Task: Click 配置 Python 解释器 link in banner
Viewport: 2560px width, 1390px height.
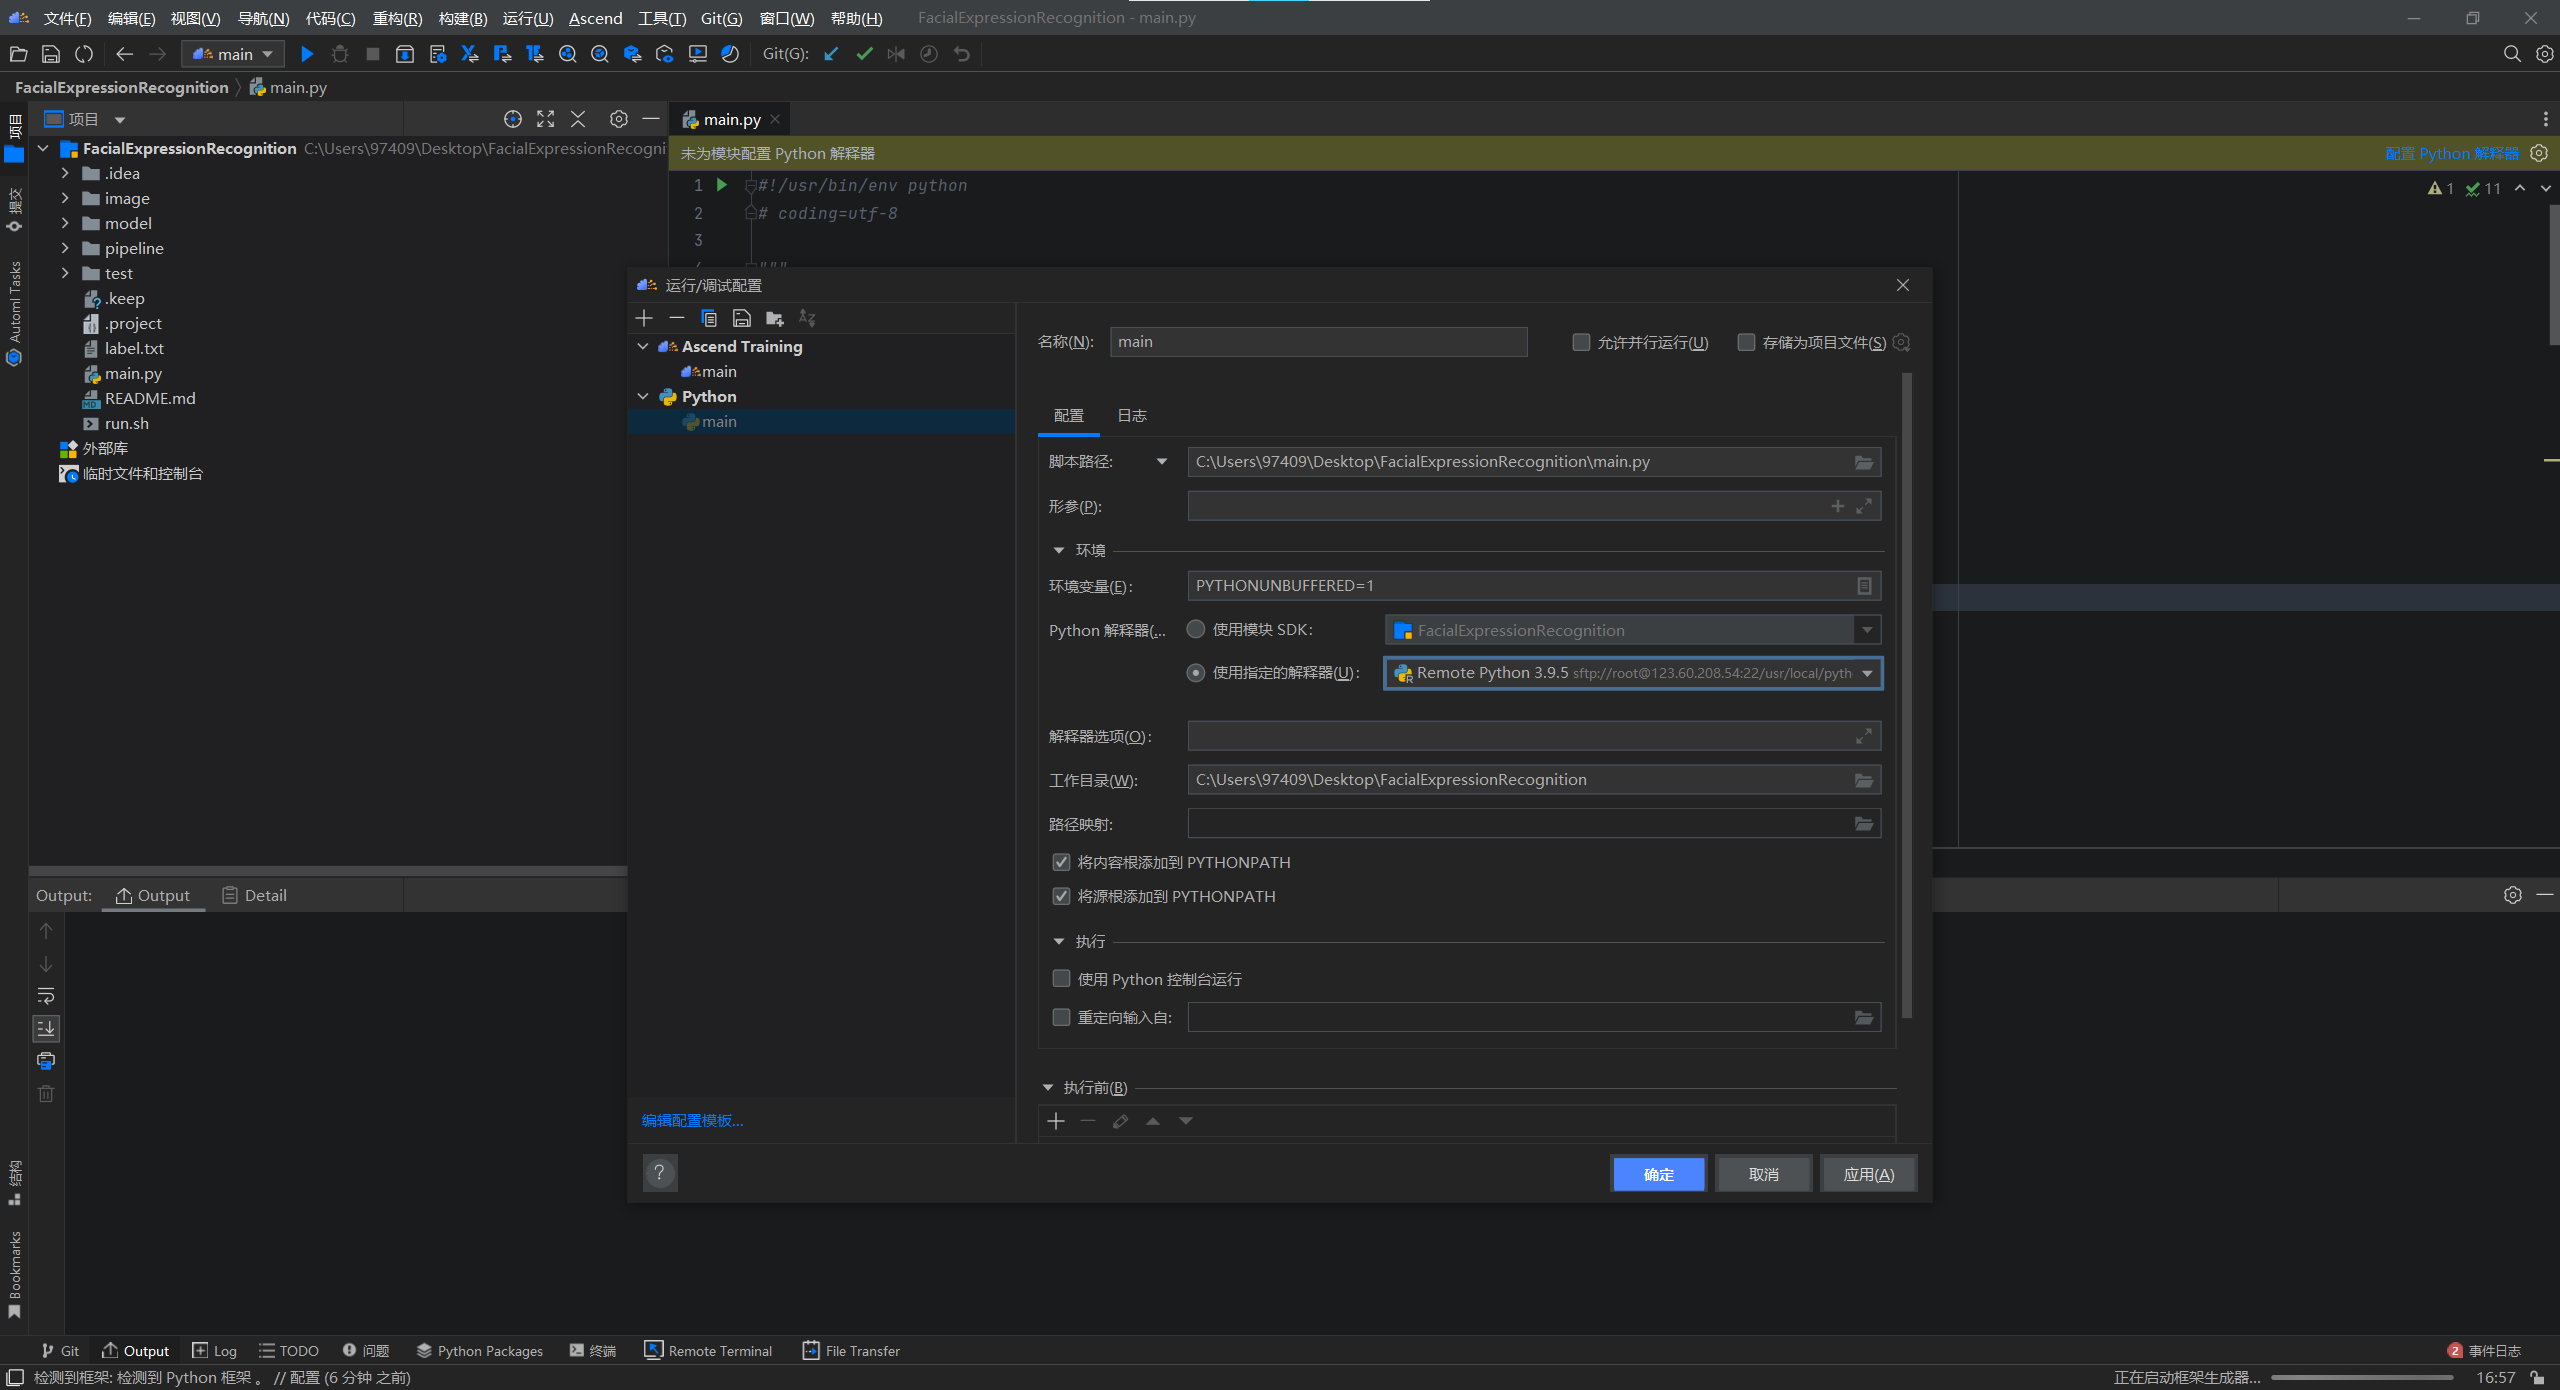Action: [2452, 153]
